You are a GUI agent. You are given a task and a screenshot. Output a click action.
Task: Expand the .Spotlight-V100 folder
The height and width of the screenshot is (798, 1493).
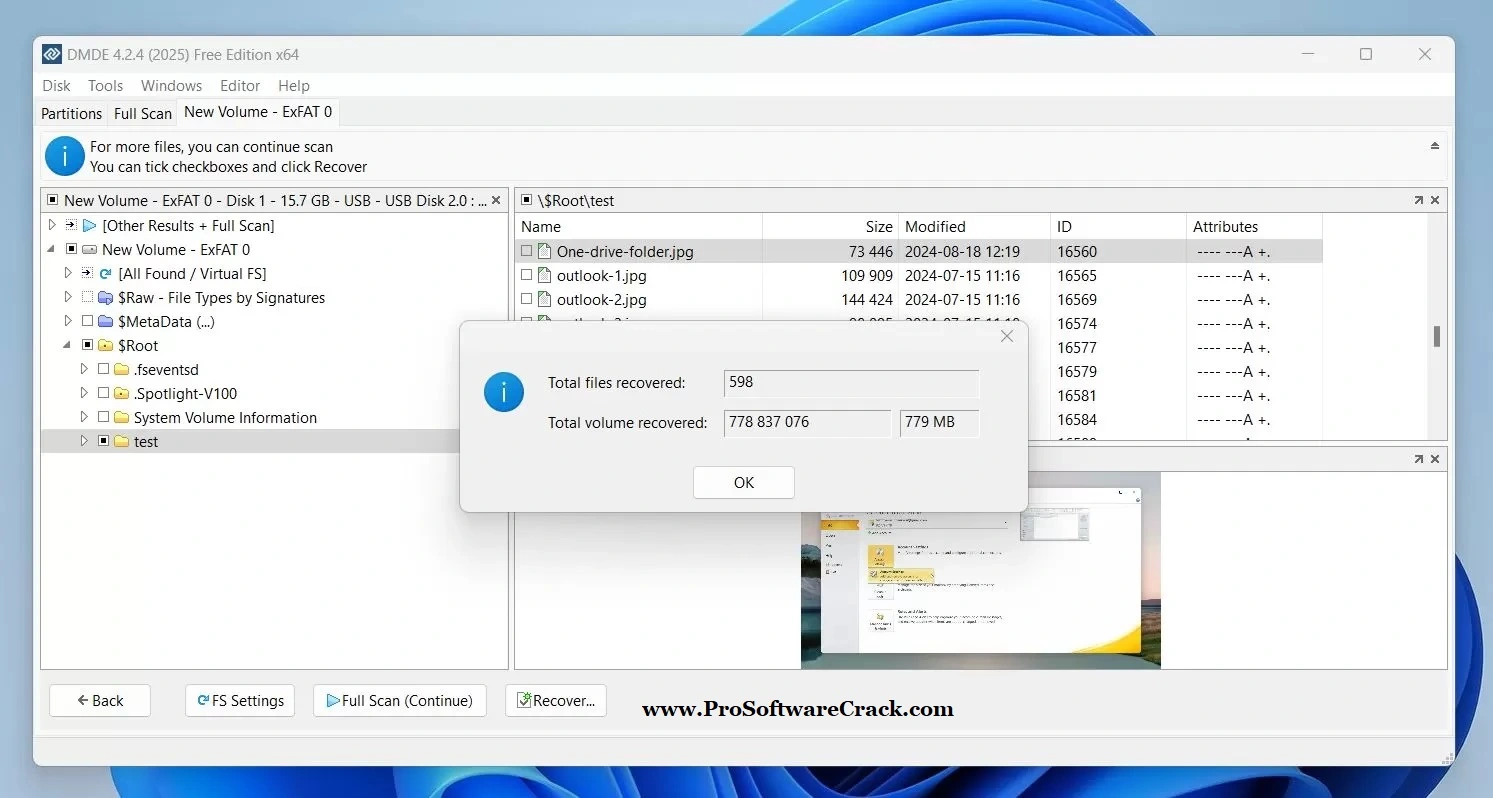pyautogui.click(x=84, y=394)
